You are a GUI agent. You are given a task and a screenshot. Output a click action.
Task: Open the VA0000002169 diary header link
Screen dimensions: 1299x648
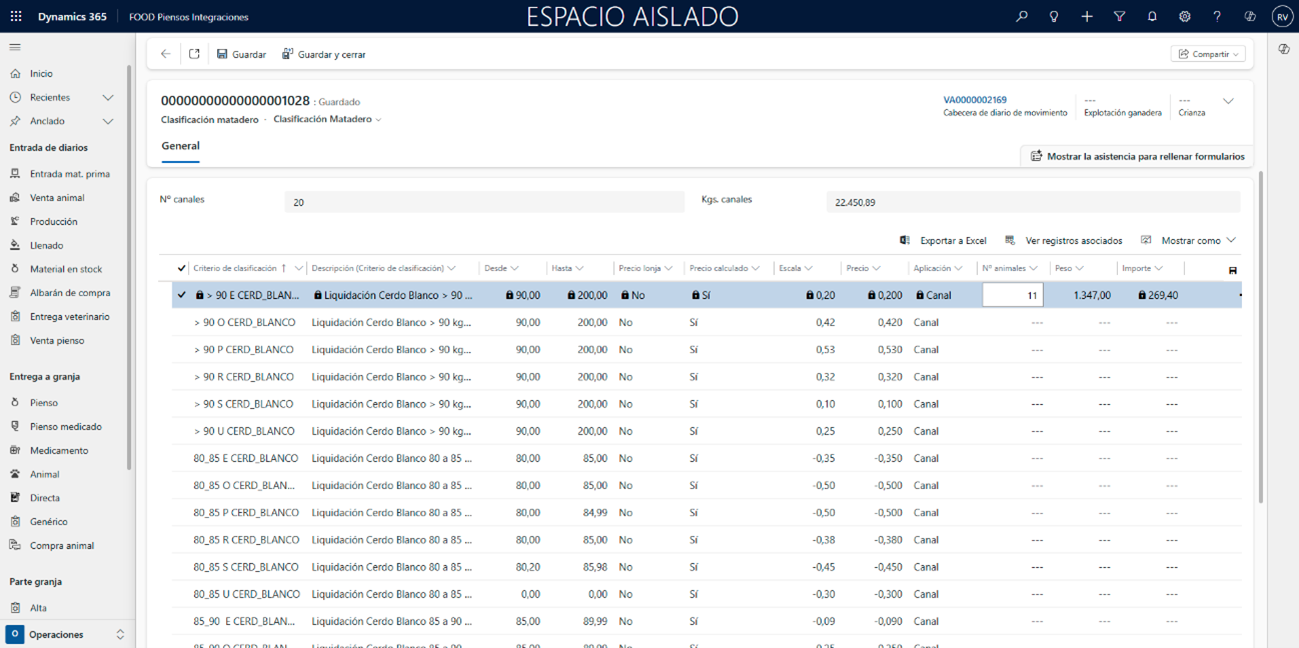click(975, 100)
